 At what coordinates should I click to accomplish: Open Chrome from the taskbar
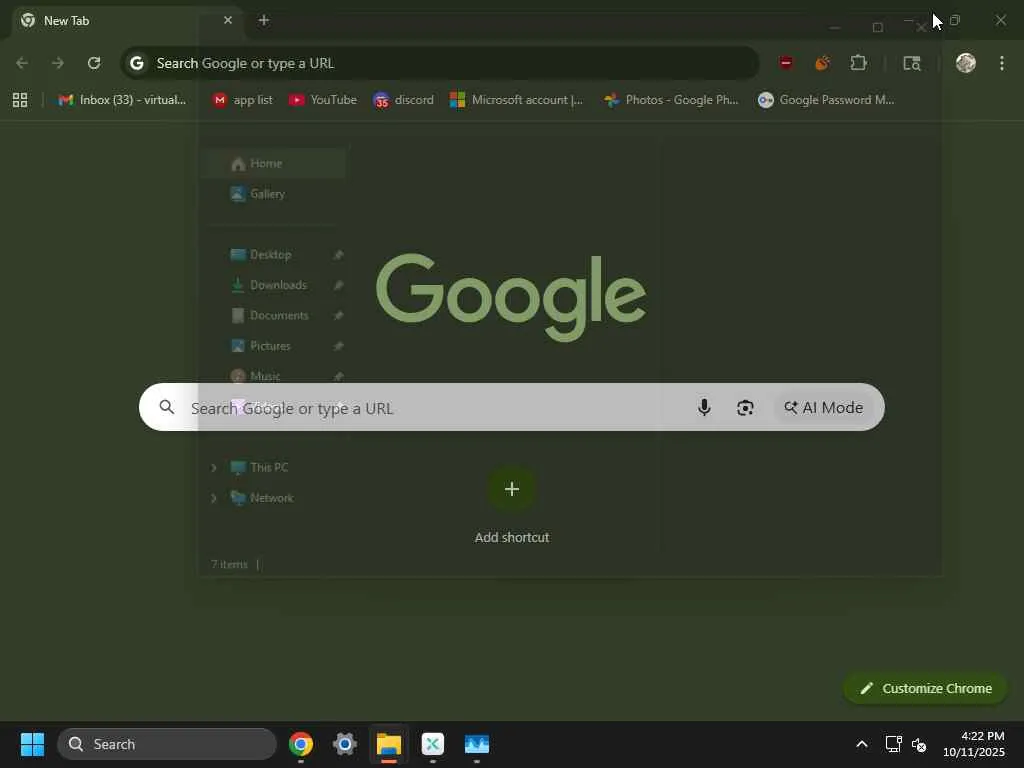pos(301,744)
